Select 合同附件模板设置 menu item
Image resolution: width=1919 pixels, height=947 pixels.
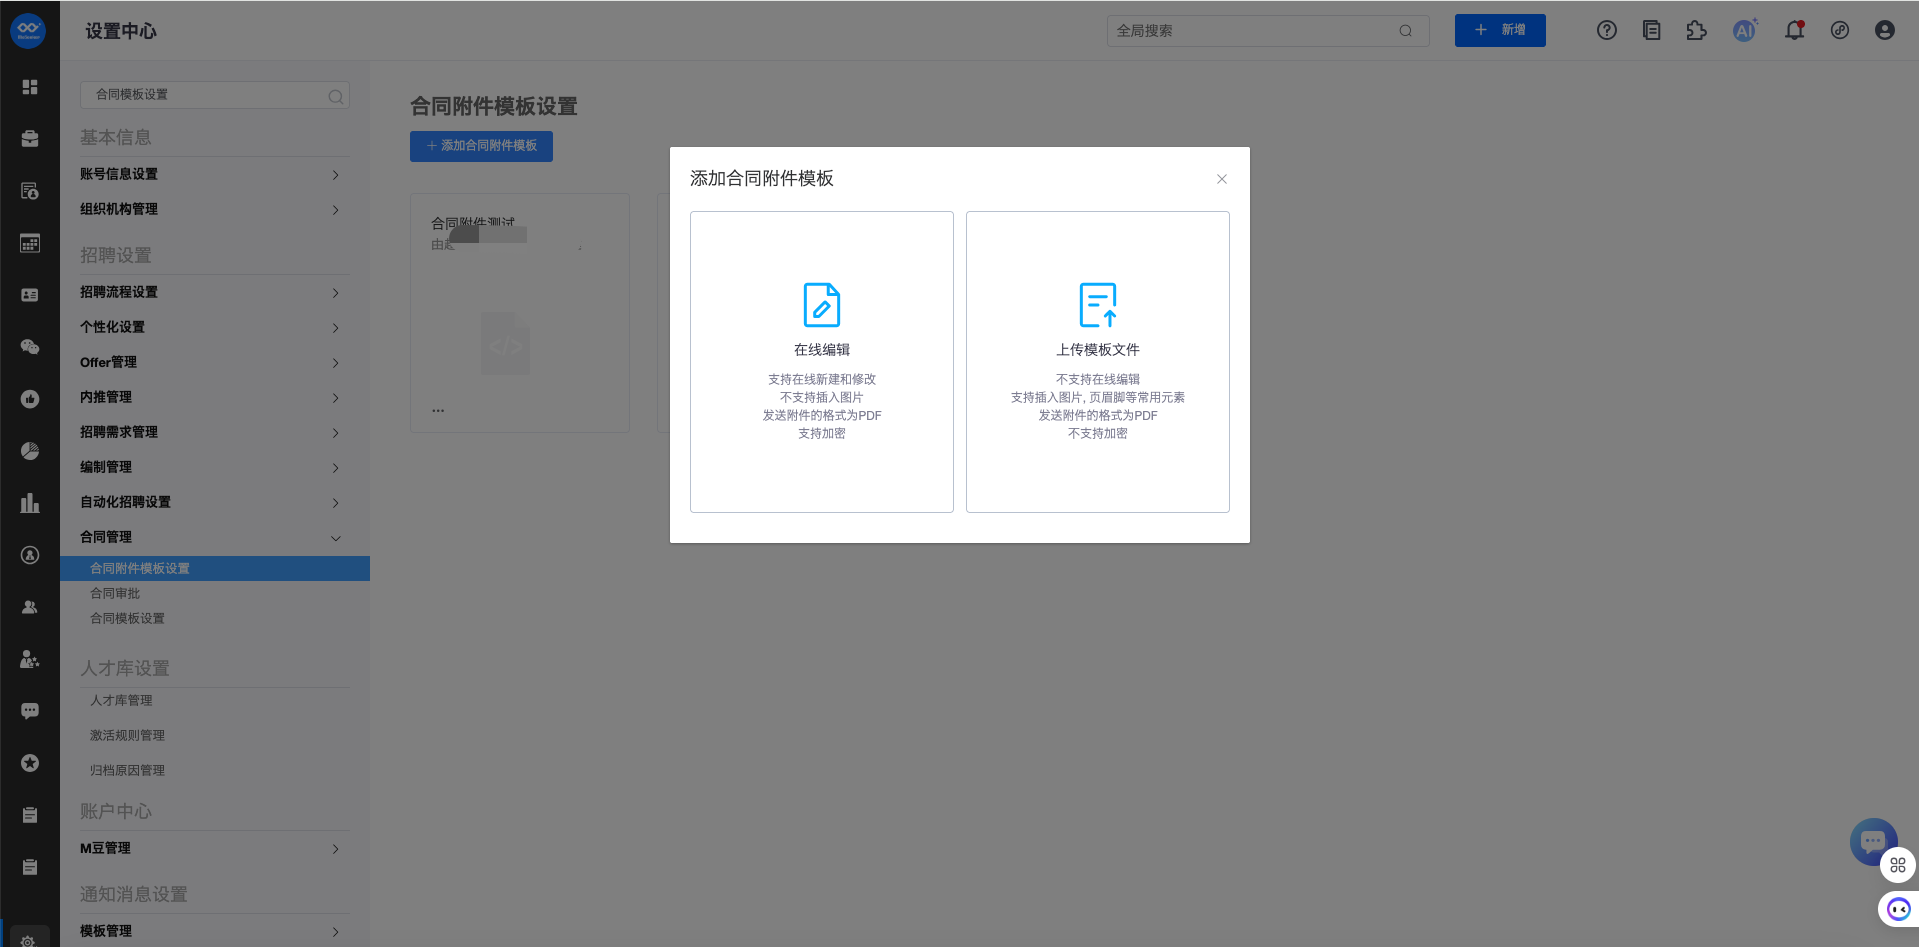[215, 568]
